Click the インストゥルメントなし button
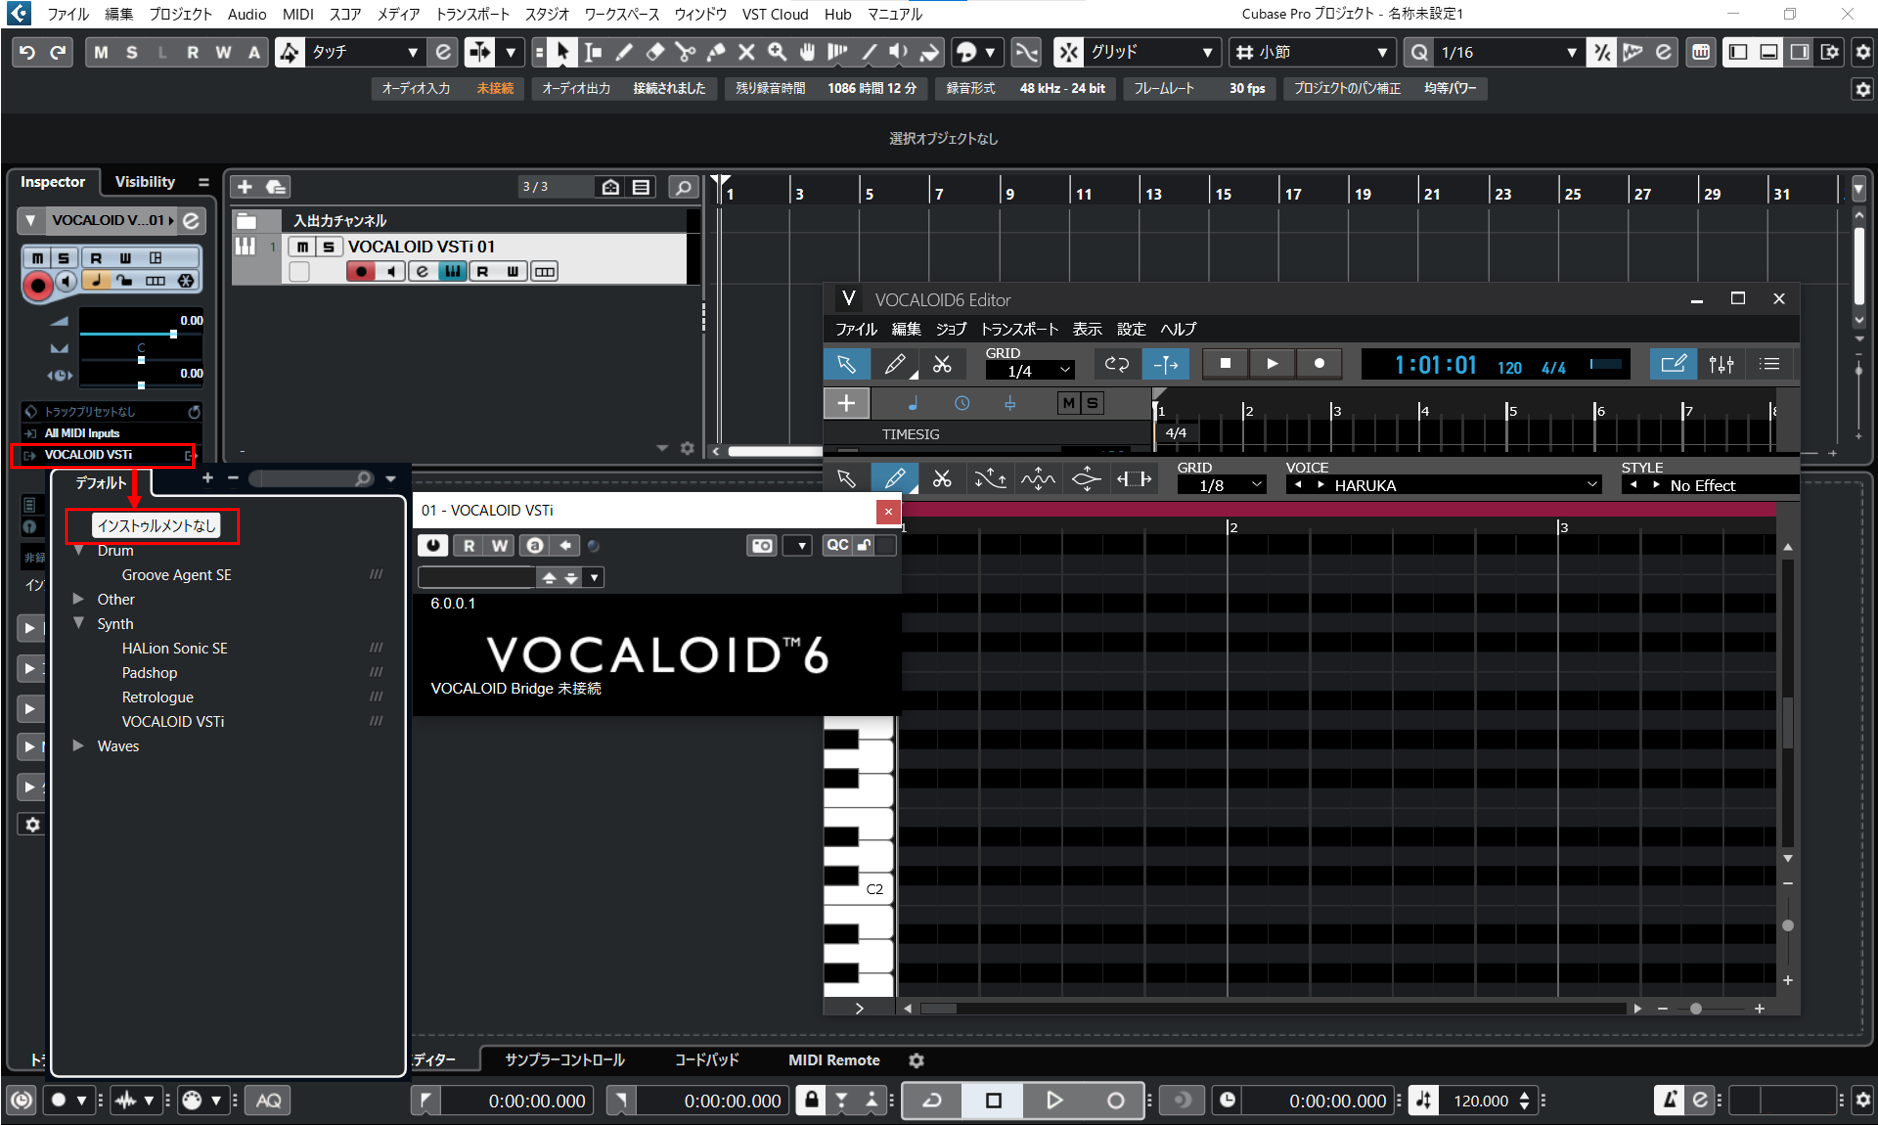Image resolution: width=1878 pixels, height=1125 pixels. point(157,524)
